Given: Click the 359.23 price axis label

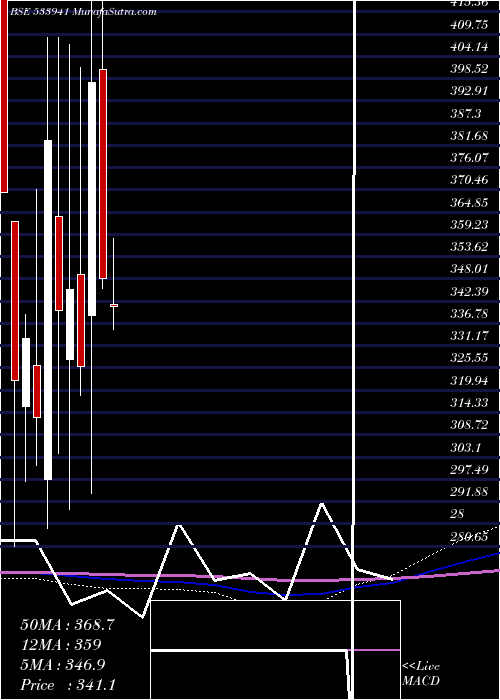Looking at the screenshot, I should [469, 225].
